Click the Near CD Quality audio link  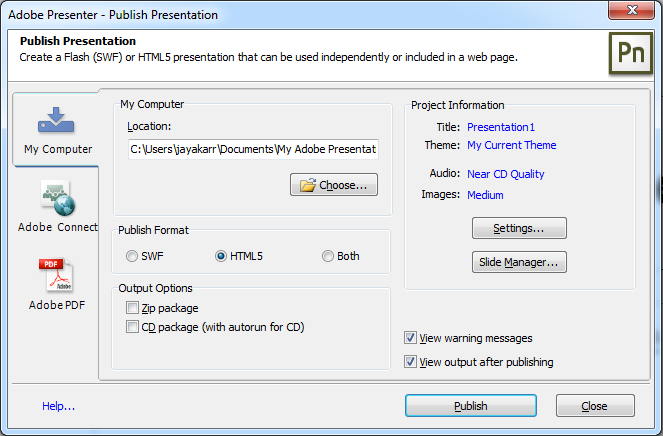506,173
